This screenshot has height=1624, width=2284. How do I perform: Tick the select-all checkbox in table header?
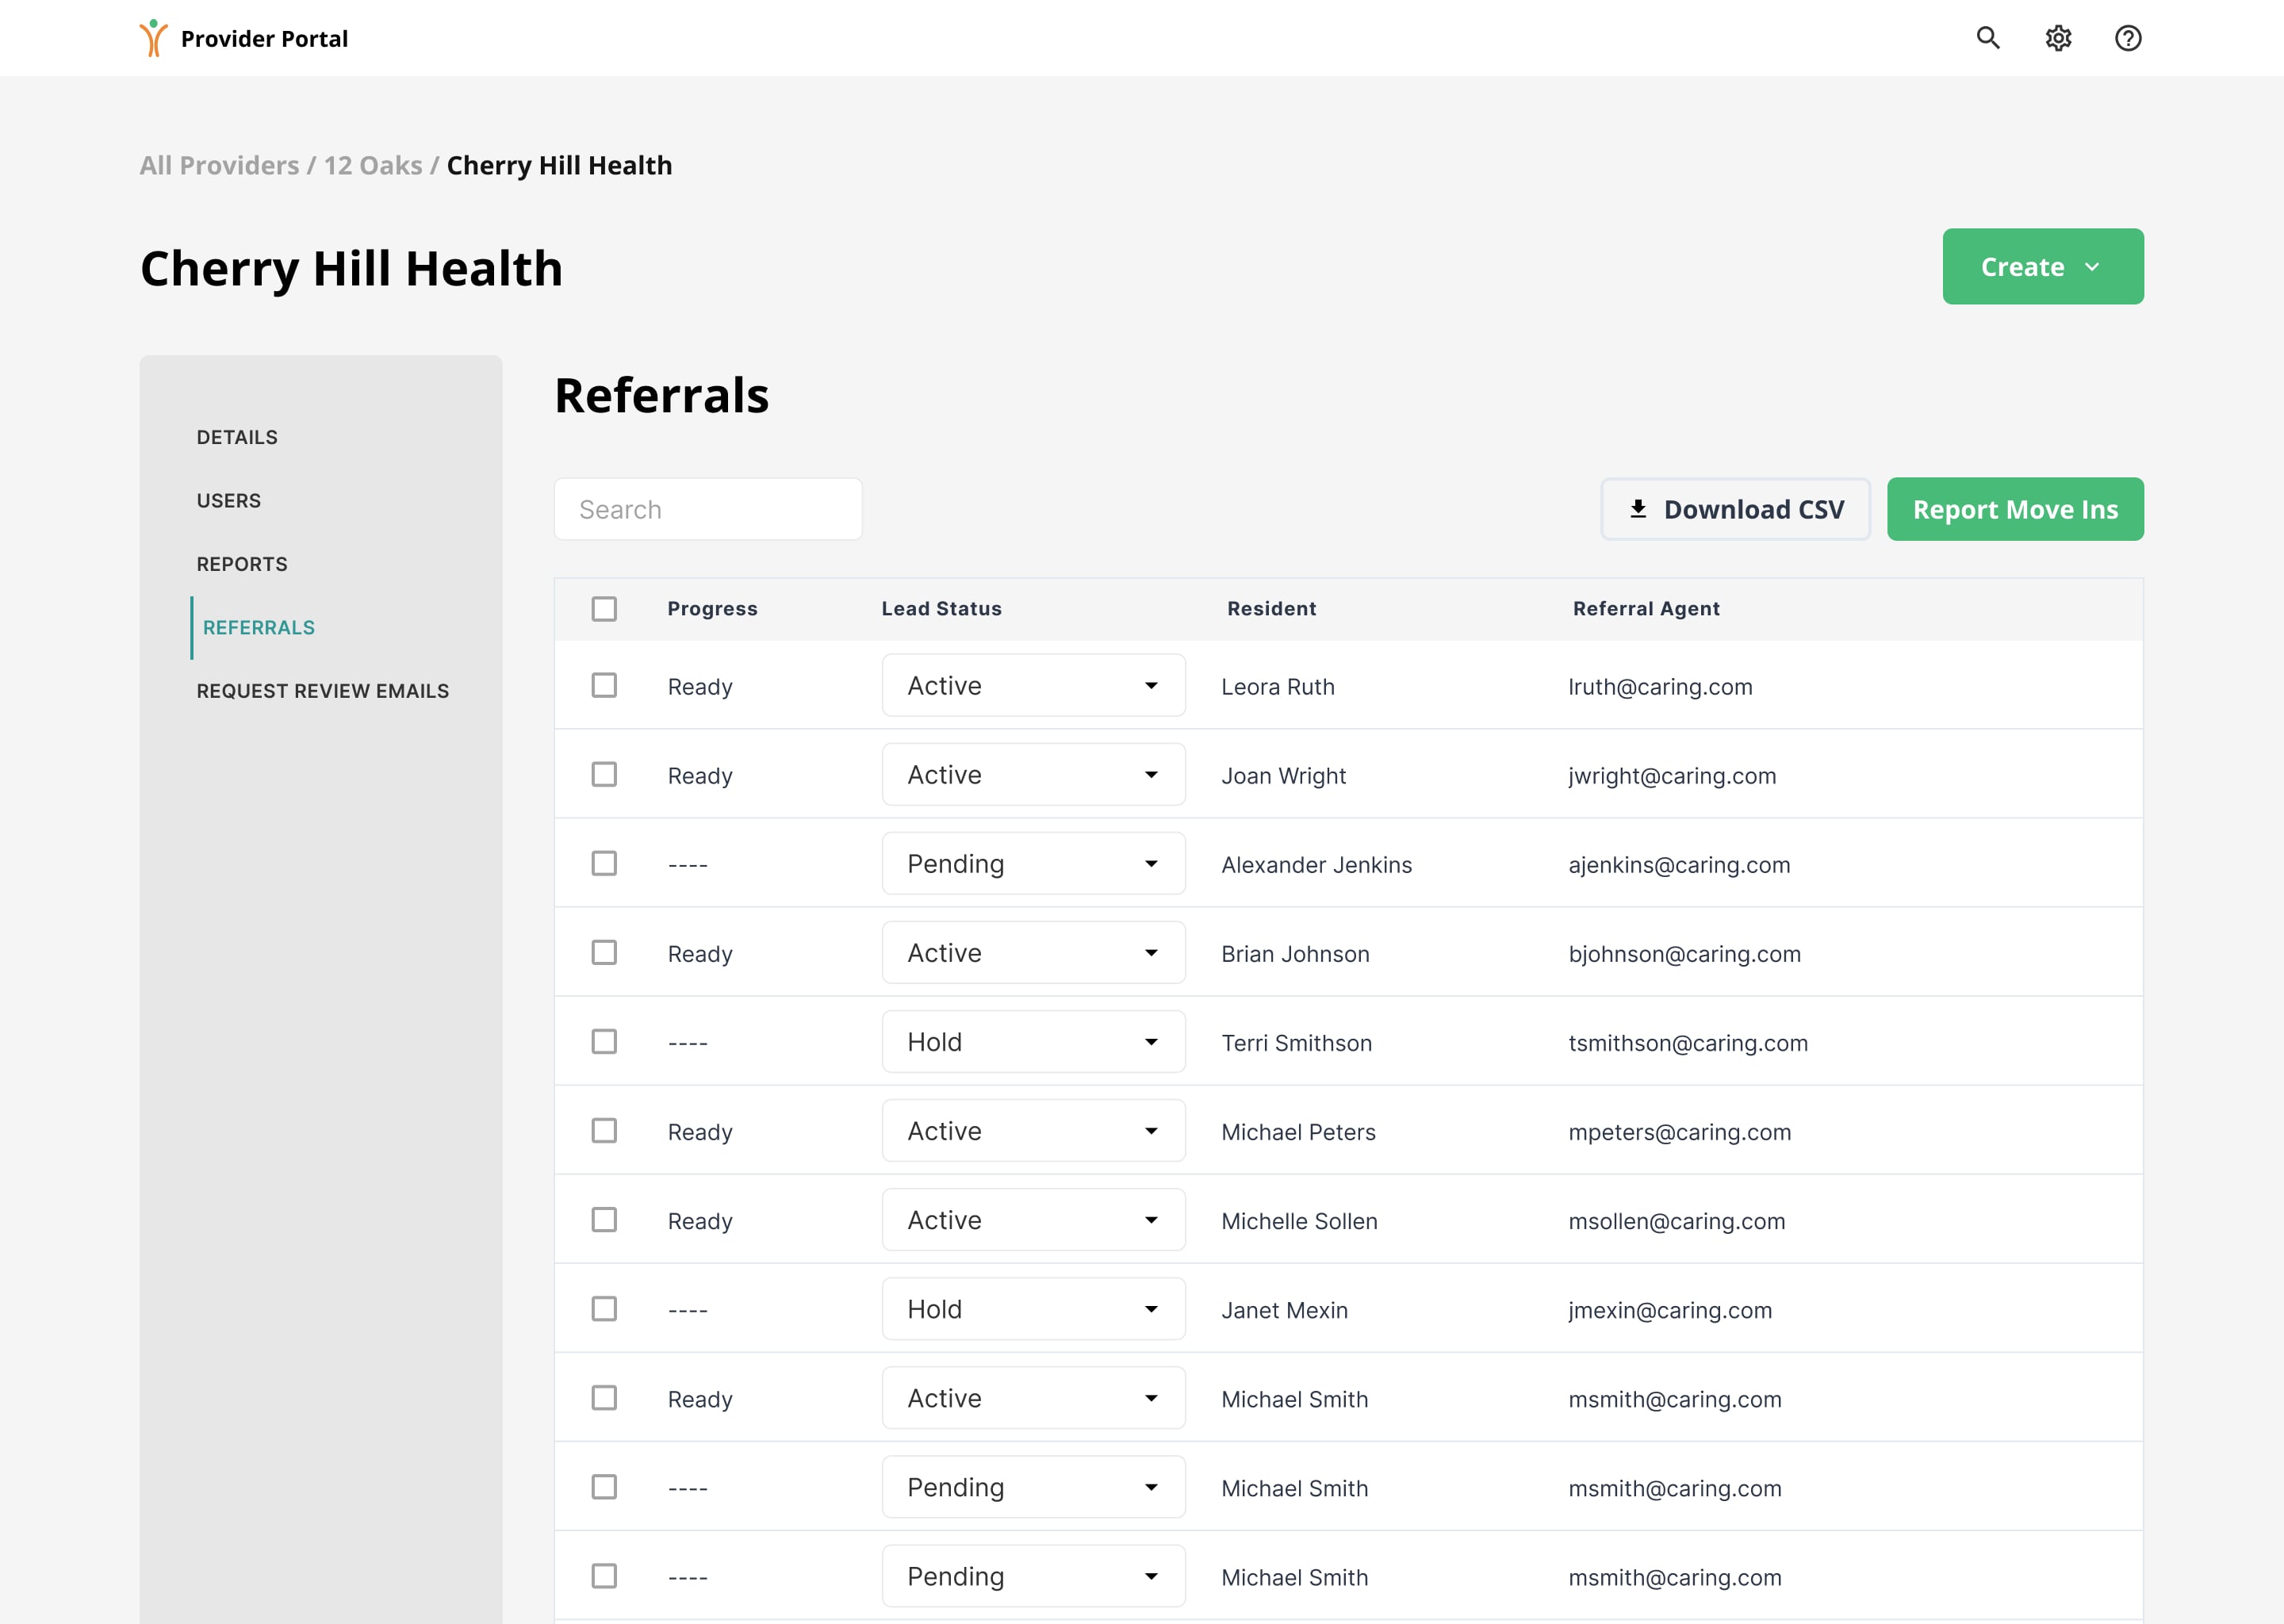(x=604, y=609)
